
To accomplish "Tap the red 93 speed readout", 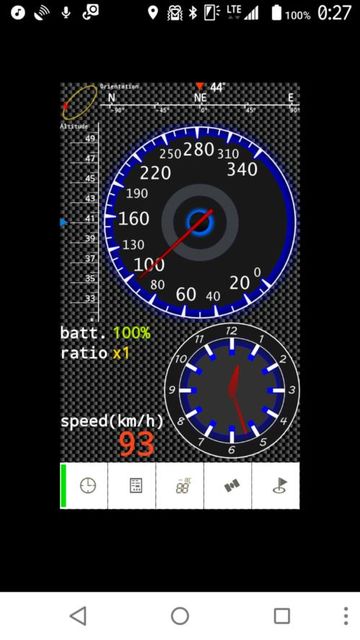I will tap(137, 444).
